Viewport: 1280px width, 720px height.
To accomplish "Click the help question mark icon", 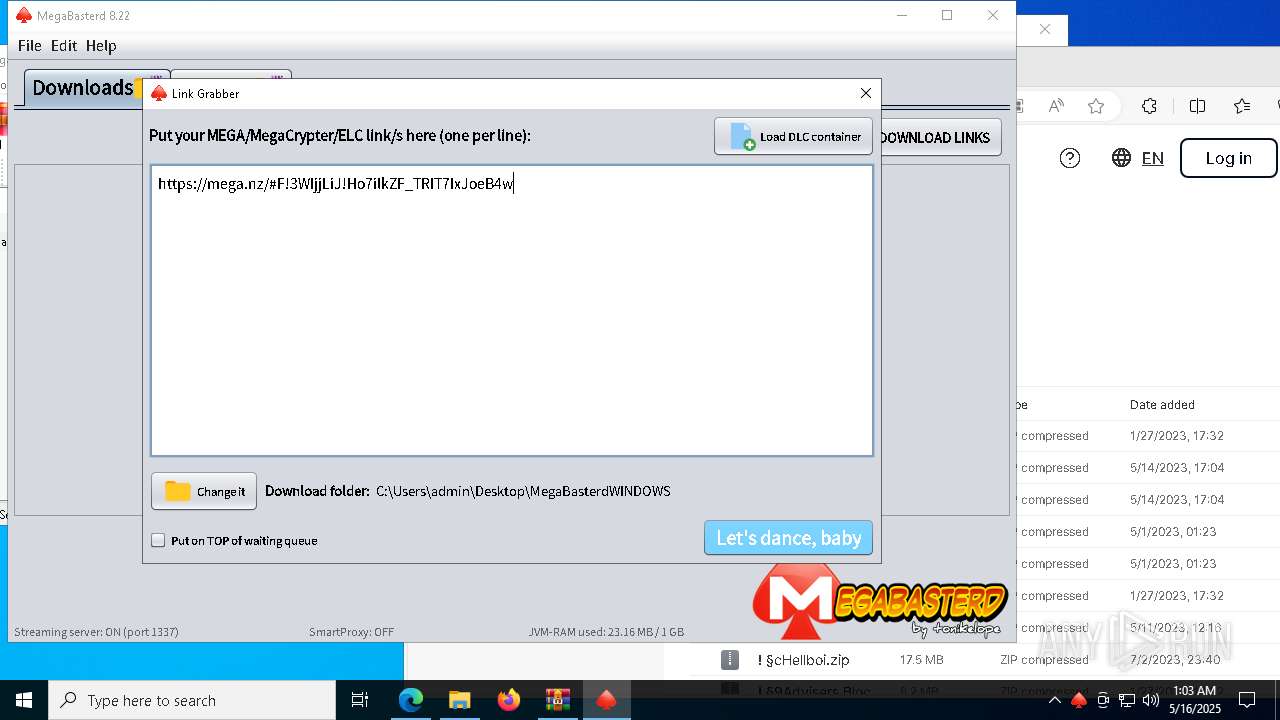I will point(1069,158).
